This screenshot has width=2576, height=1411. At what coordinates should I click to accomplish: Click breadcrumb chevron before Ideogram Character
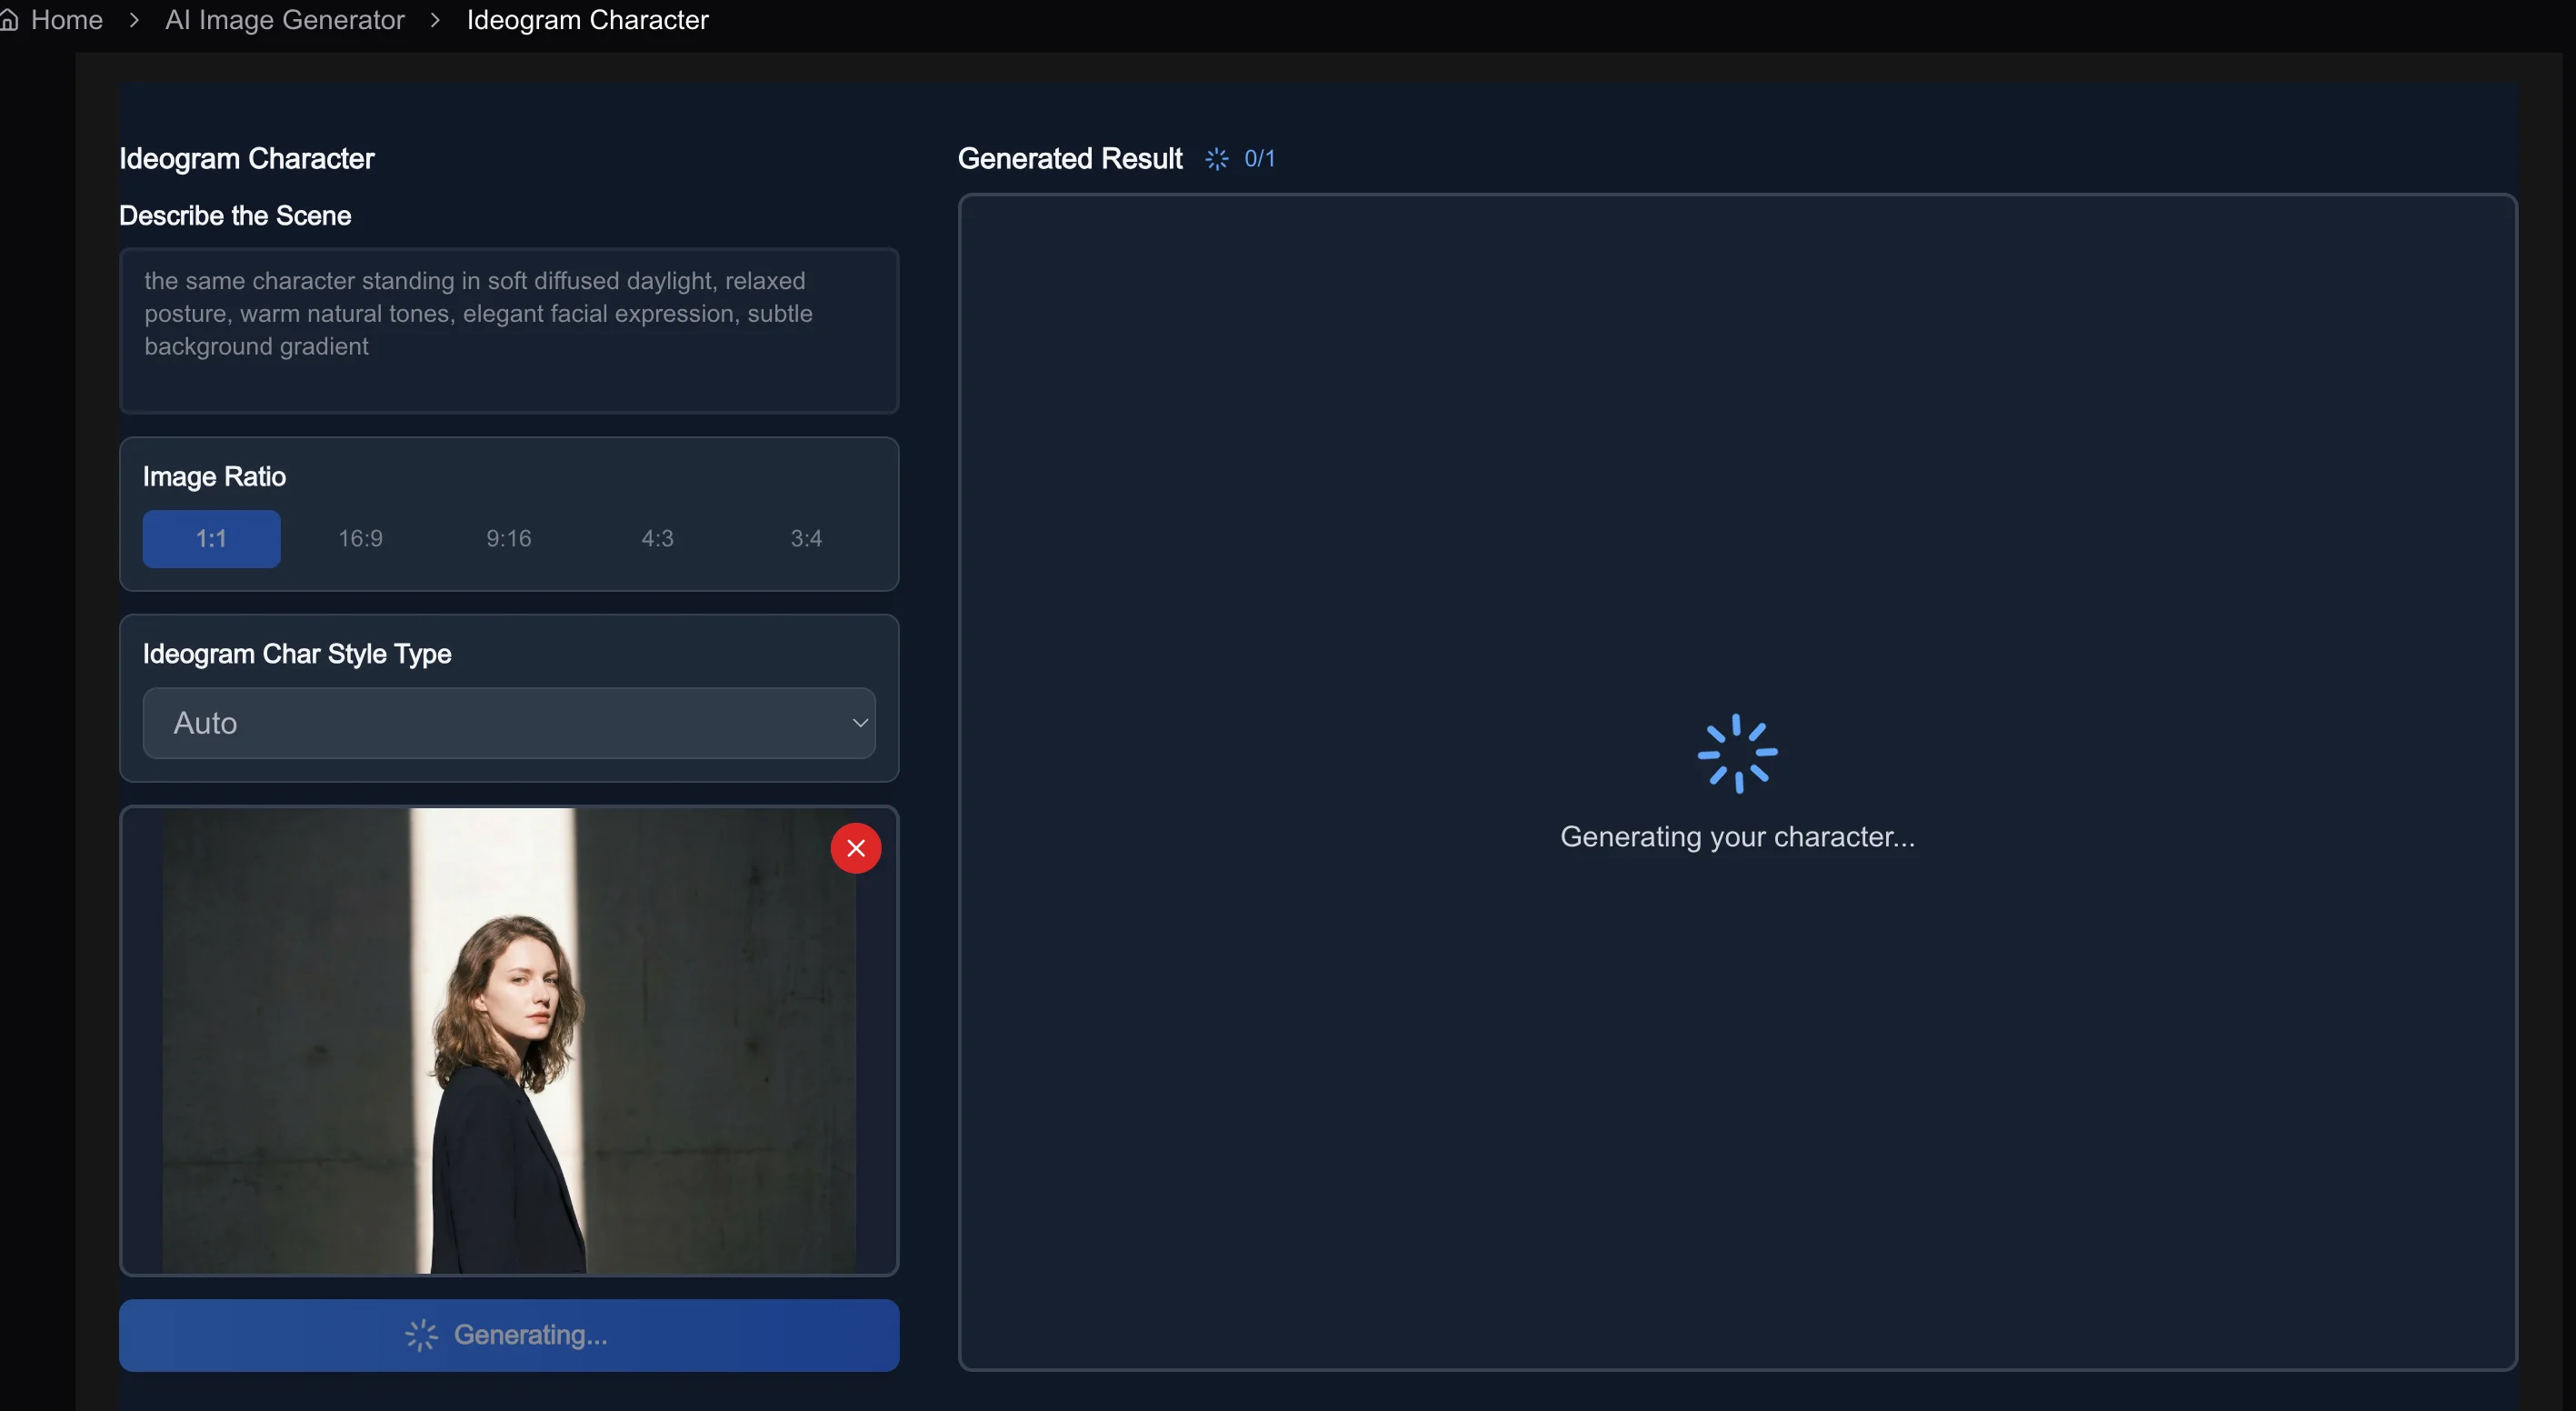point(435,20)
